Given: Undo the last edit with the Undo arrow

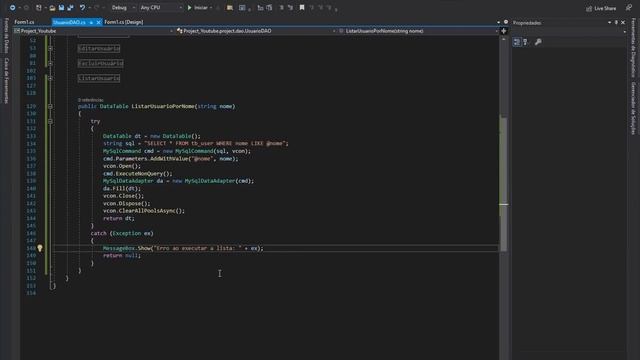Looking at the screenshot, I should [x=82, y=8].
